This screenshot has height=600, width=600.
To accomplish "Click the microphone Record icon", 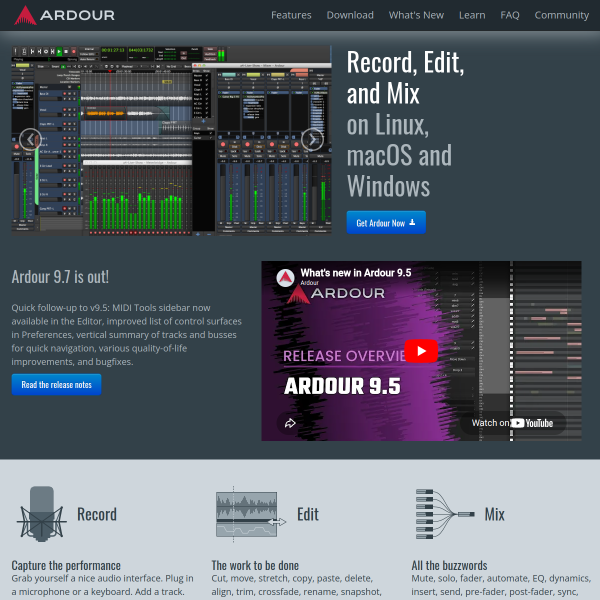I will [x=42, y=514].
